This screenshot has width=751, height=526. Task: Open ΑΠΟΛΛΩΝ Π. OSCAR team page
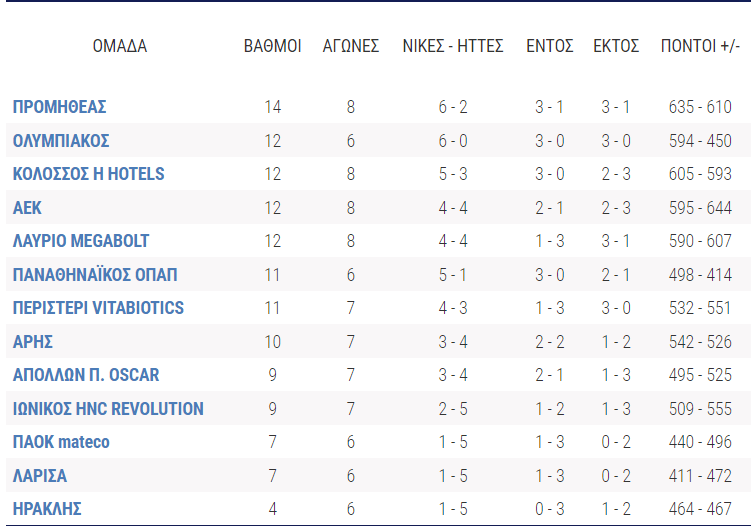point(86,375)
